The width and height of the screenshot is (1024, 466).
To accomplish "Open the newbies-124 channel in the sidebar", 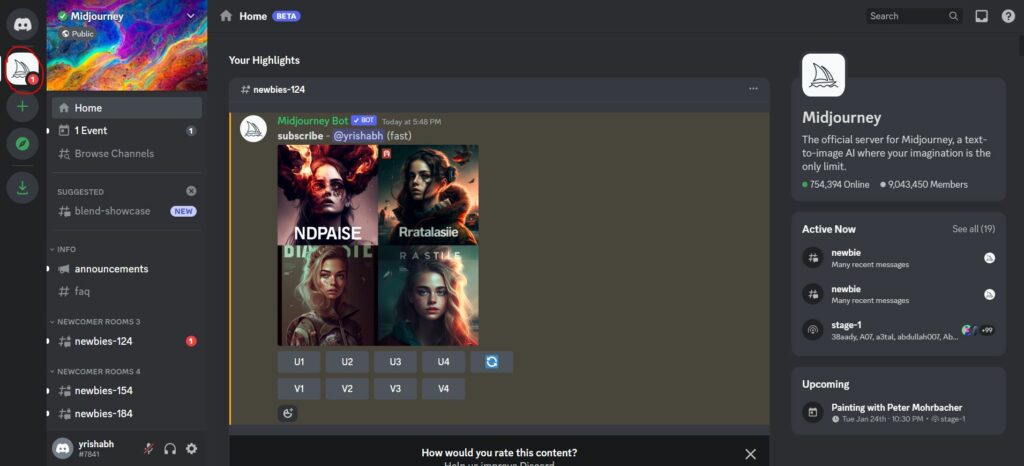I will [x=127, y=341].
